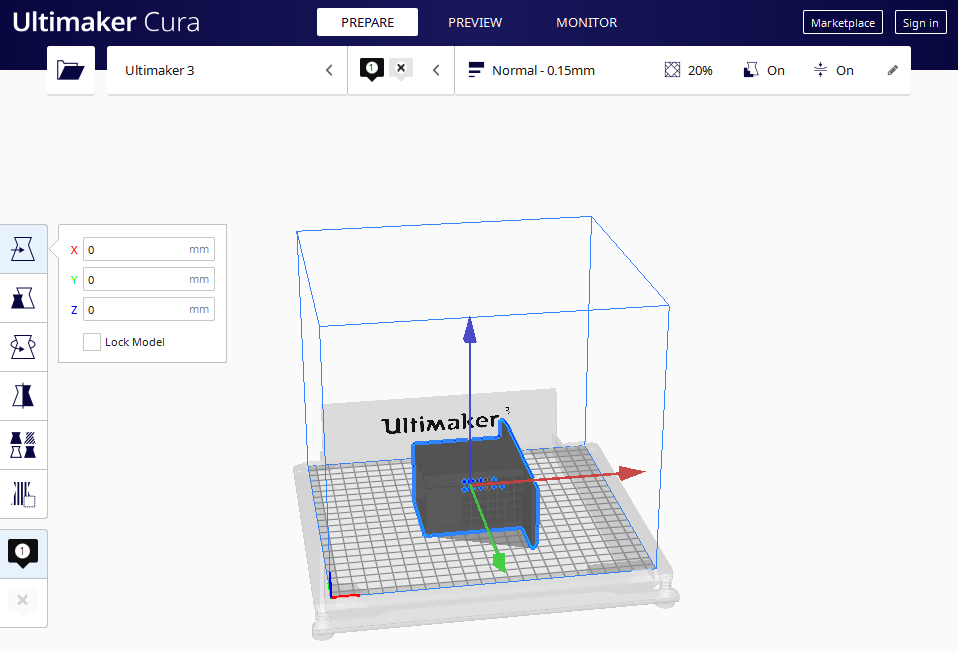Open Per Model Settings tool
Viewport: 958px width, 652px height.
coord(23,445)
